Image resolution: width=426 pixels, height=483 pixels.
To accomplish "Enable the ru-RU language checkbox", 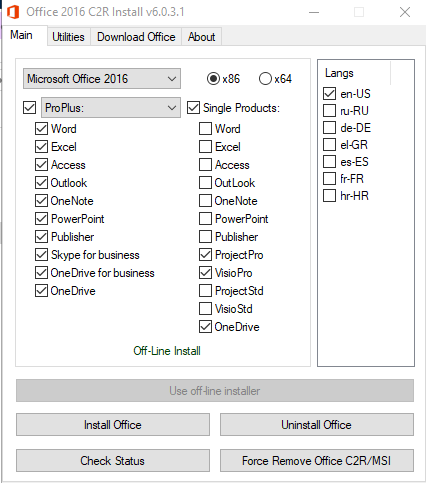I will tap(329, 111).
